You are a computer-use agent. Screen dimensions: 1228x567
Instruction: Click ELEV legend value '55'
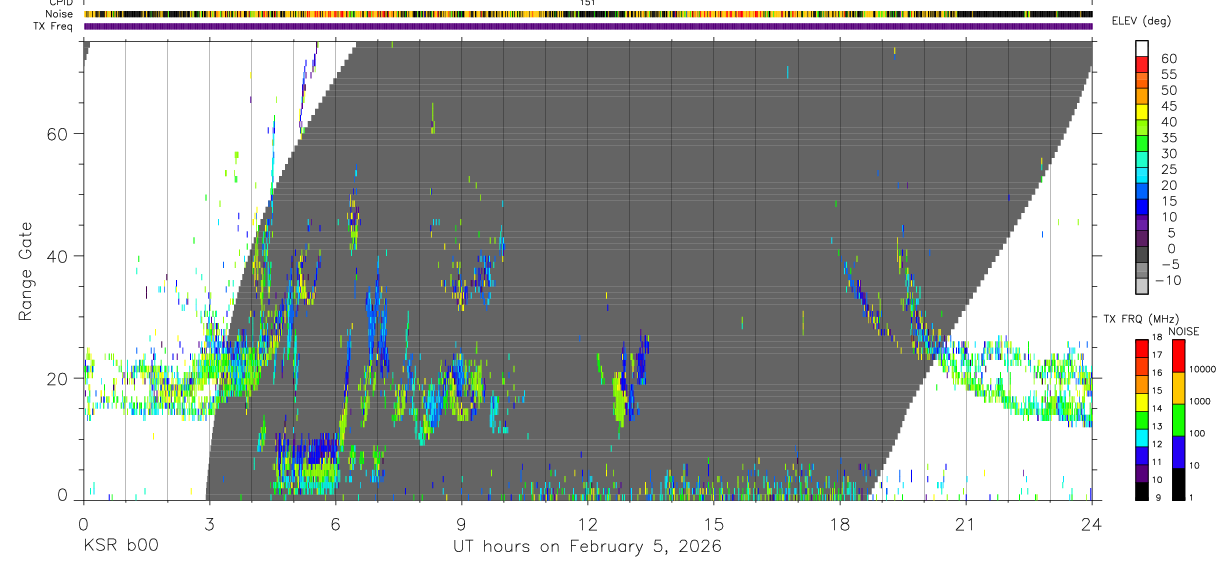click(x=1168, y=74)
